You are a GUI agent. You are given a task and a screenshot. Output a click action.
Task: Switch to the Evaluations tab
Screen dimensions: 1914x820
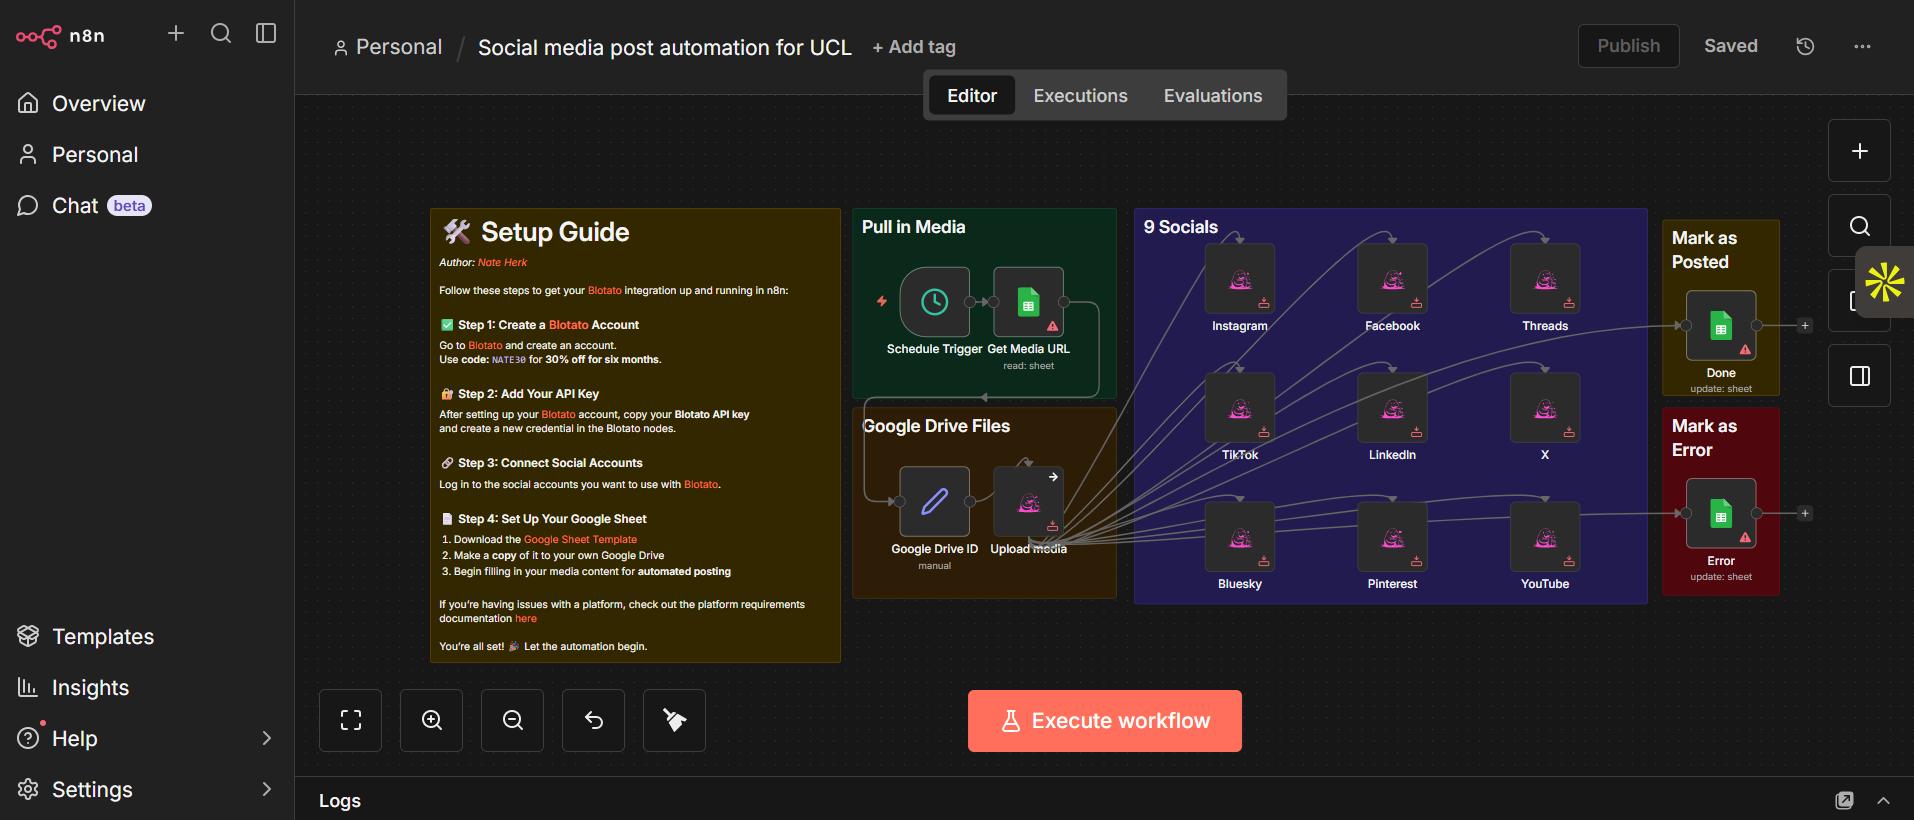coord(1212,96)
